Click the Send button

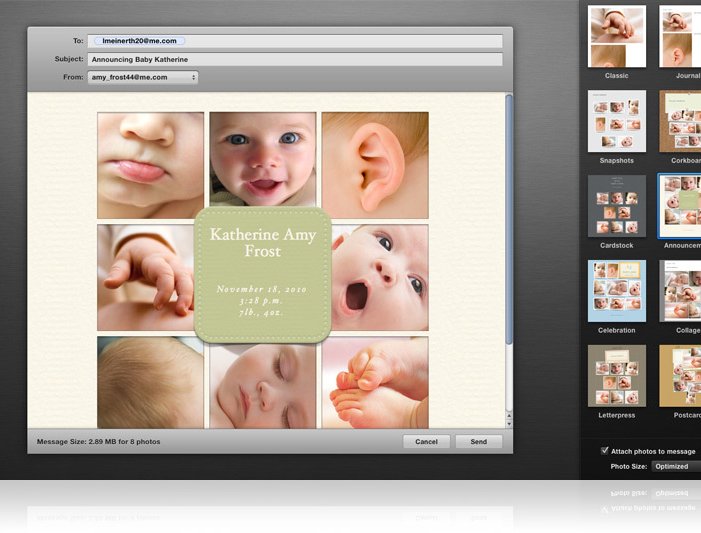(x=478, y=442)
